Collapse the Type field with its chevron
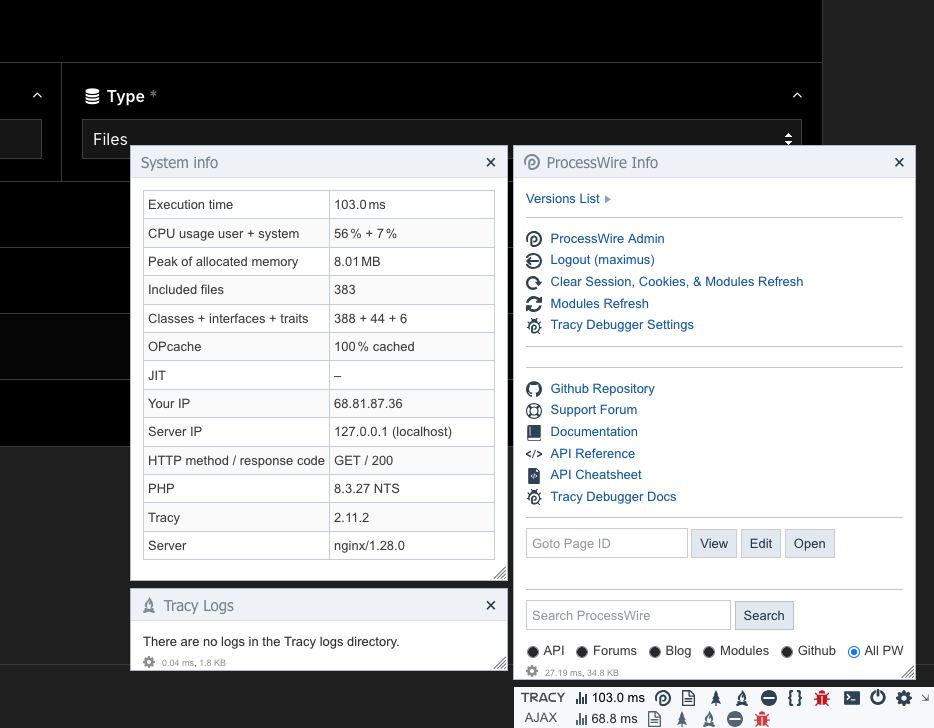 point(797,96)
